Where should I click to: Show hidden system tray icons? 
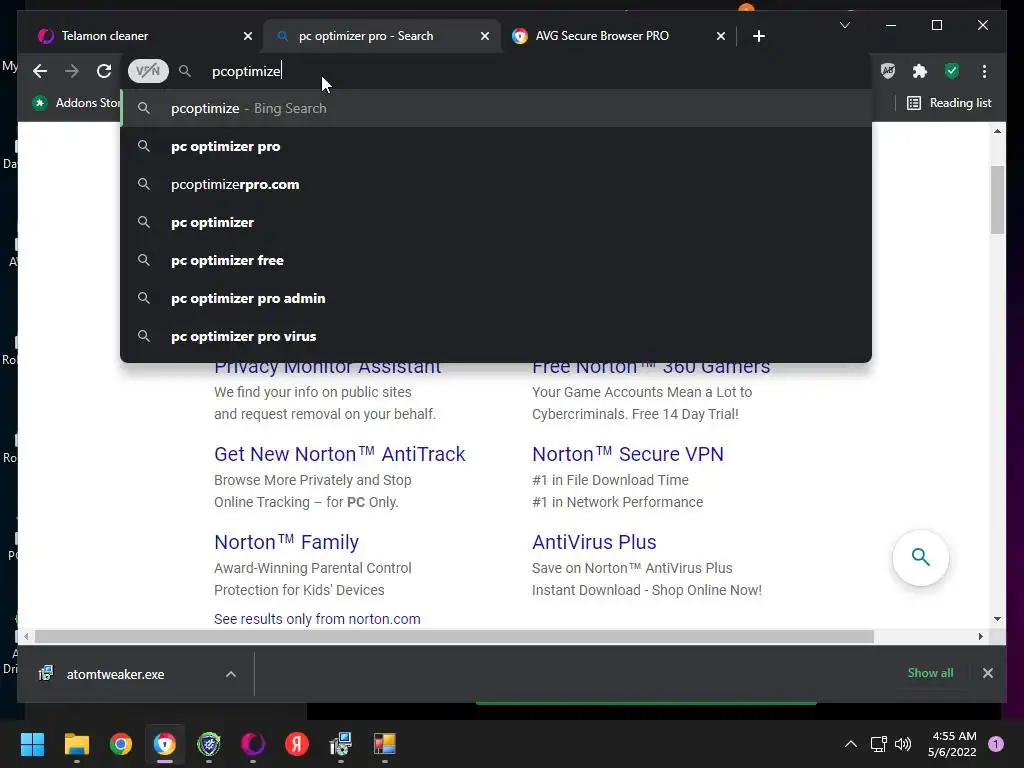(850, 744)
